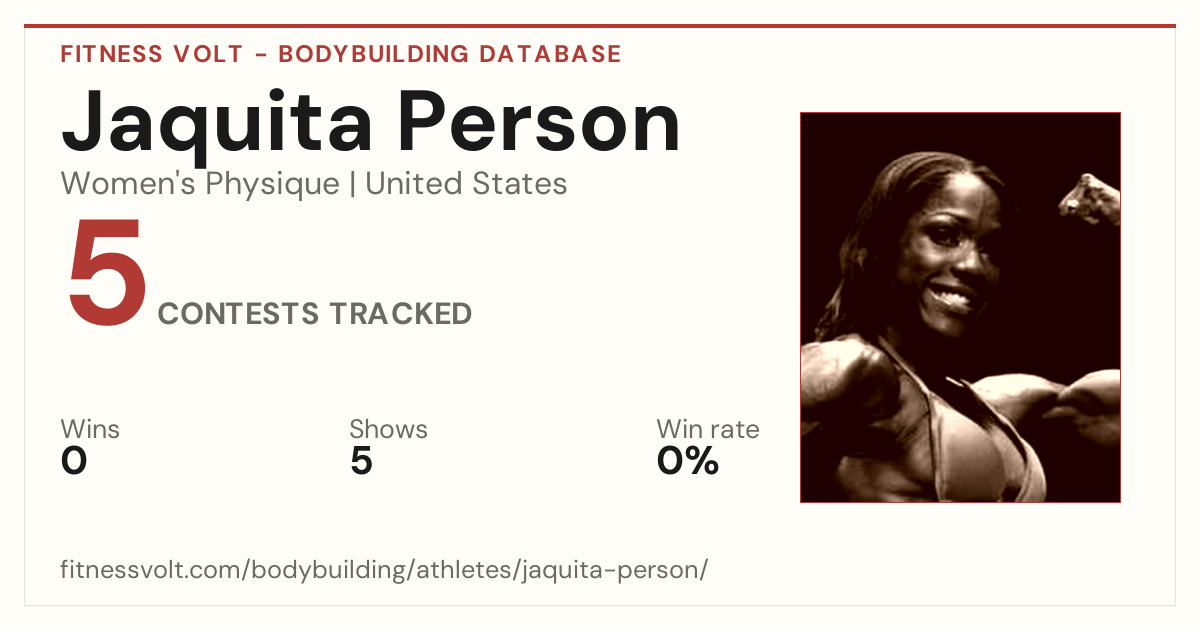This screenshot has height=630, width=1200.
Task: Select the Women's Physique division text
Action: [x=200, y=185]
